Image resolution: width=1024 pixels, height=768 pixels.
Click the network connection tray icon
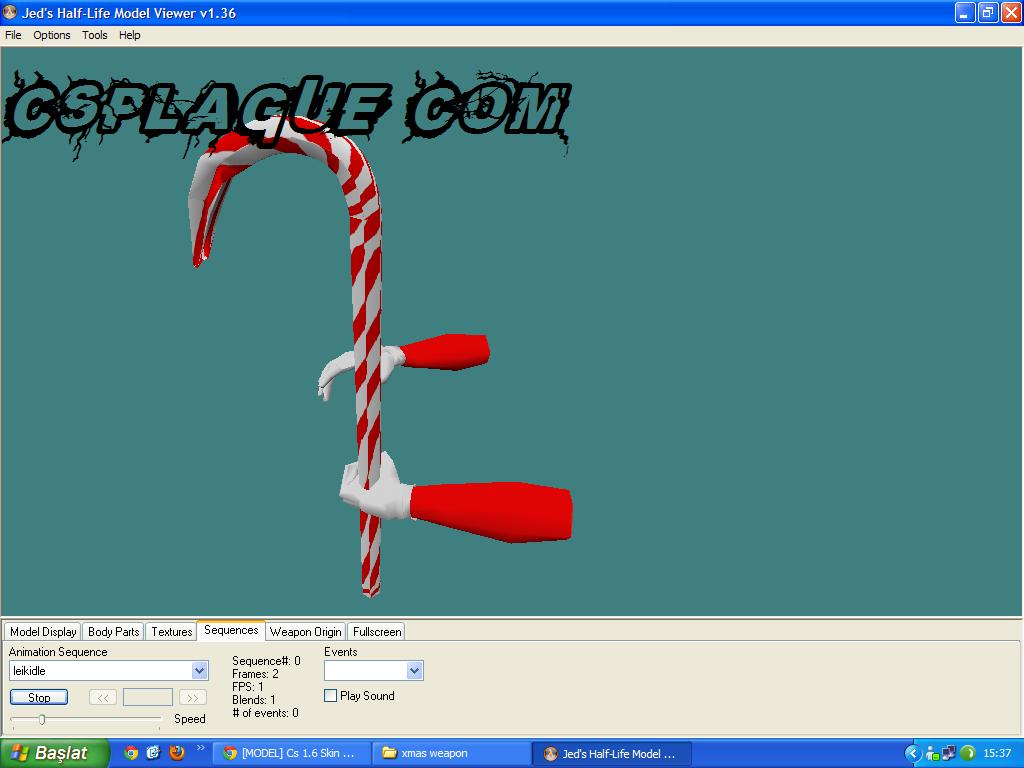click(x=932, y=754)
